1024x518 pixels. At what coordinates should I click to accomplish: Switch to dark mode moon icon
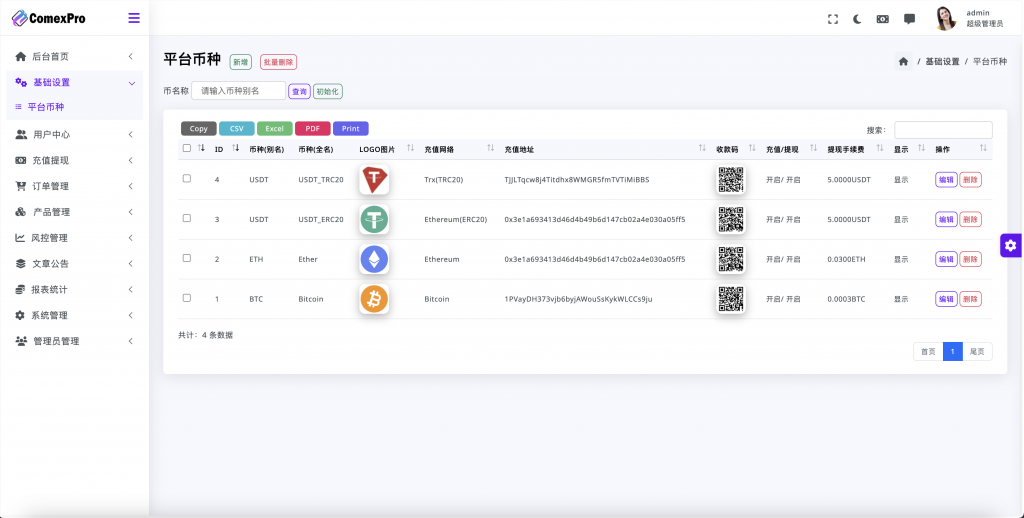pos(858,19)
